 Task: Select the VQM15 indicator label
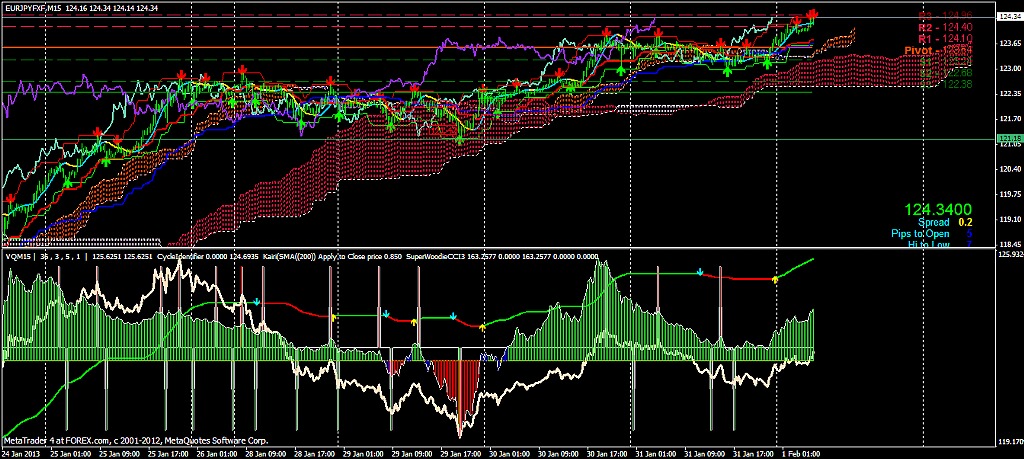[x=19, y=256]
